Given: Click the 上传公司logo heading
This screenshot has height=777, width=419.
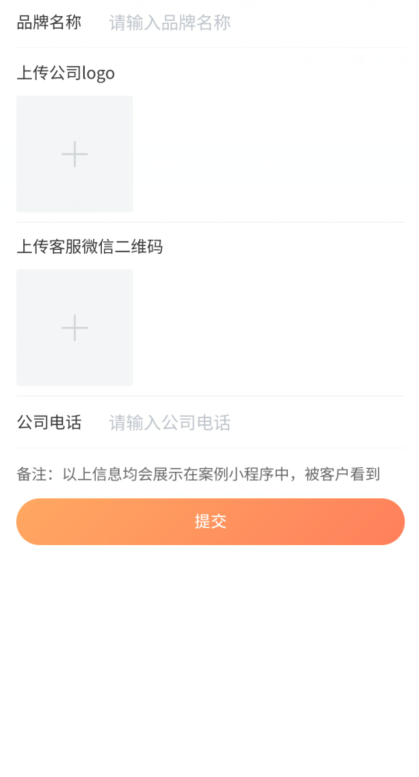Looking at the screenshot, I should click(66, 73).
